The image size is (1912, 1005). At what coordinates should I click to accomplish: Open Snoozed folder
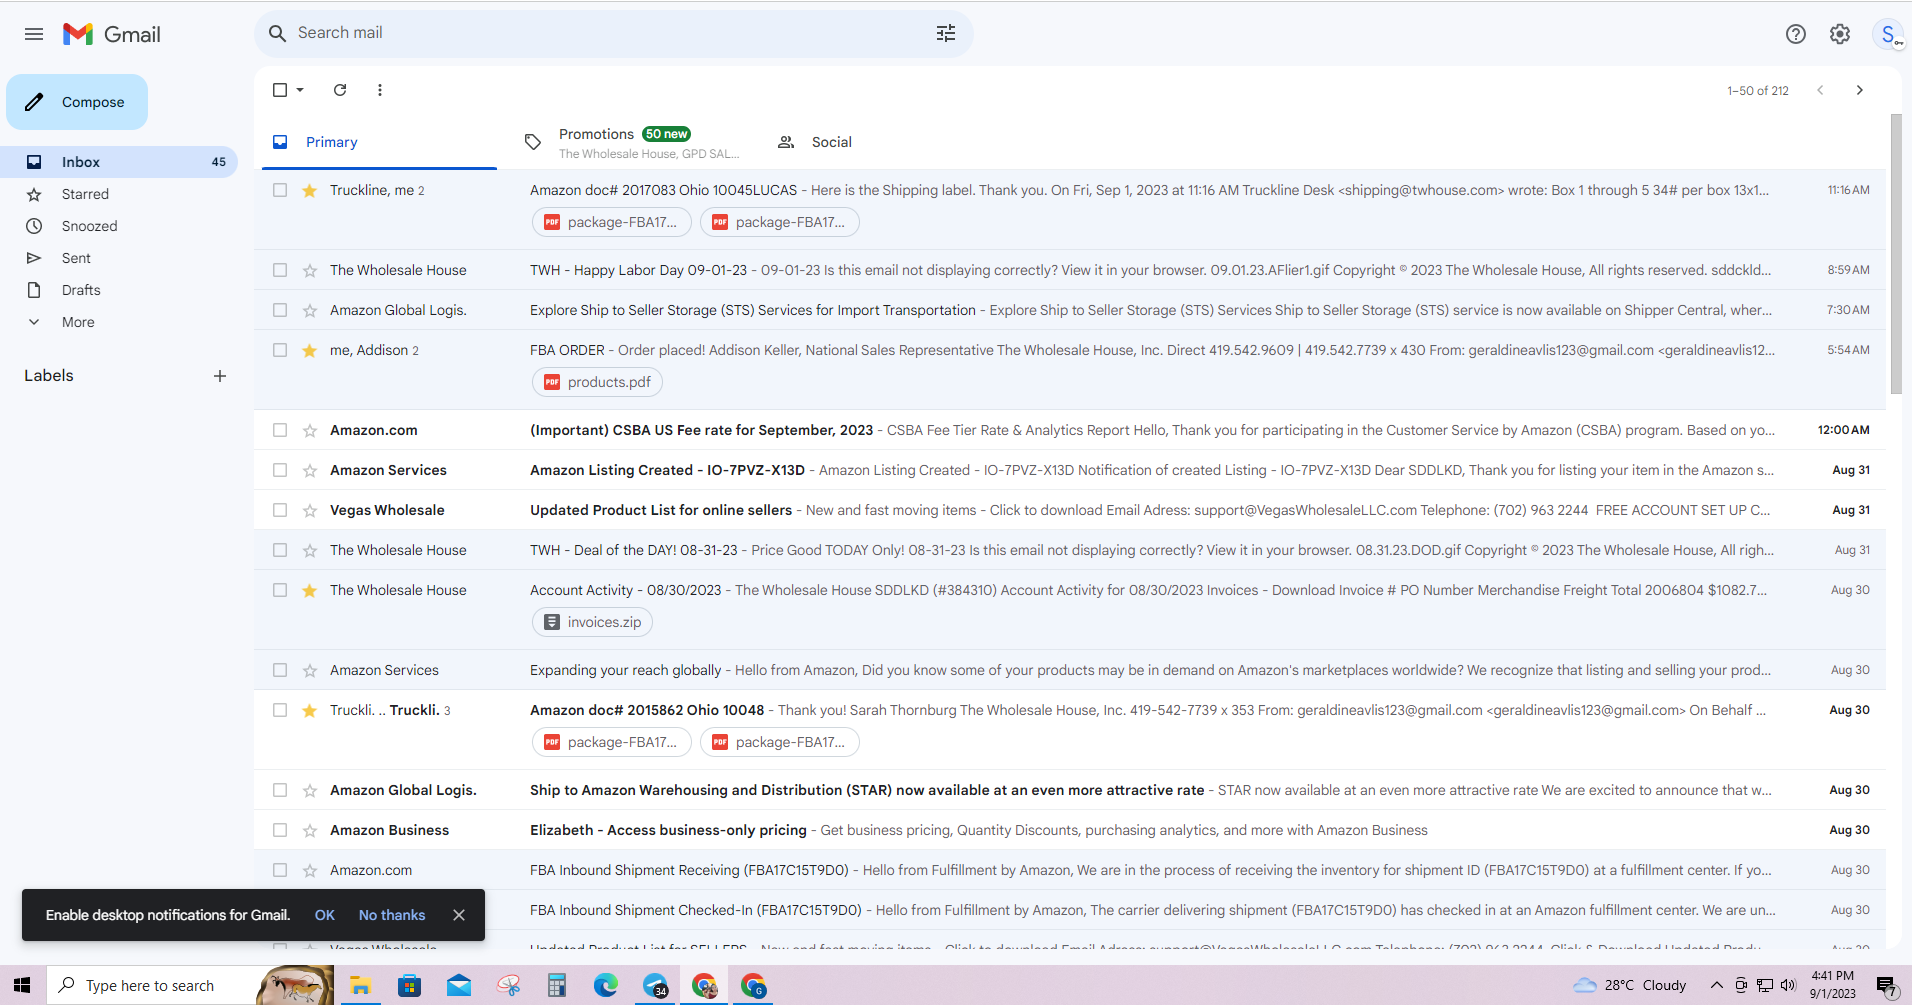click(x=119, y=226)
